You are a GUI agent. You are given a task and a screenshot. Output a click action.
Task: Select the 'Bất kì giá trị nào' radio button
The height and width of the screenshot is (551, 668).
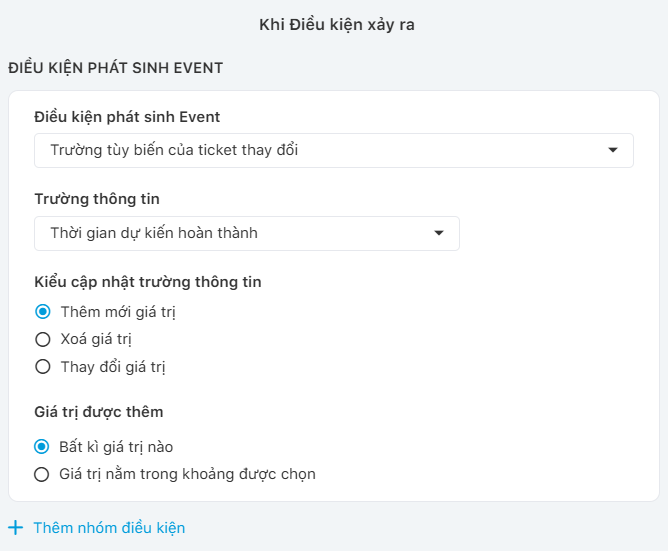tap(41, 447)
